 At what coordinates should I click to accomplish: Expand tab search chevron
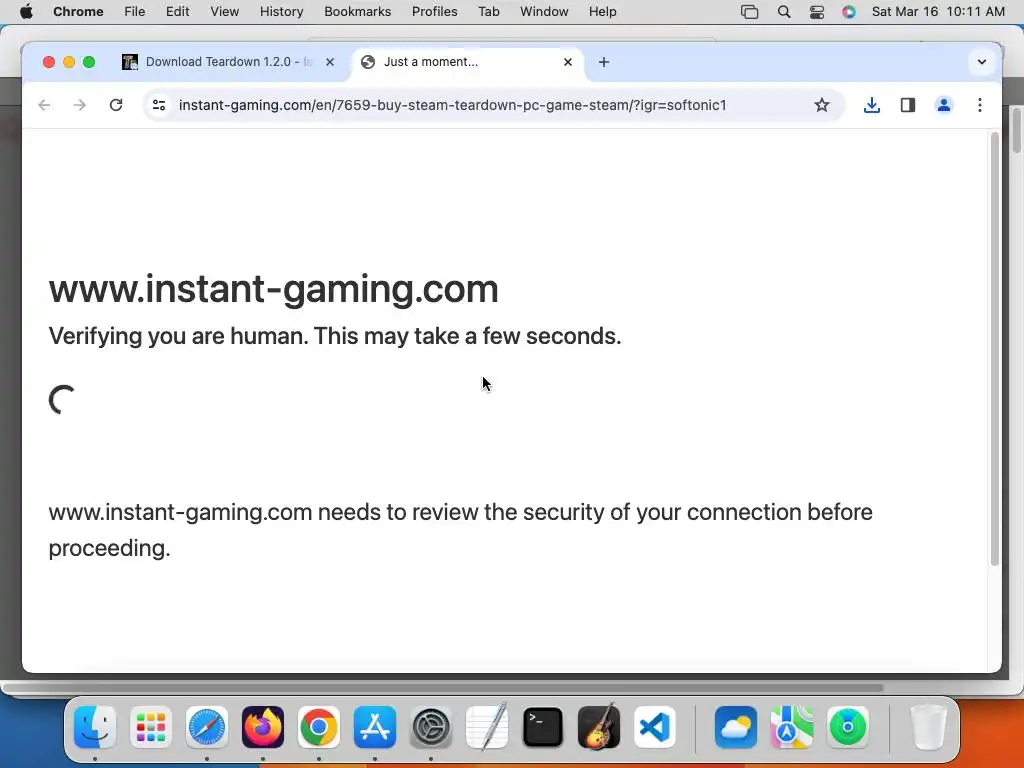tap(982, 62)
